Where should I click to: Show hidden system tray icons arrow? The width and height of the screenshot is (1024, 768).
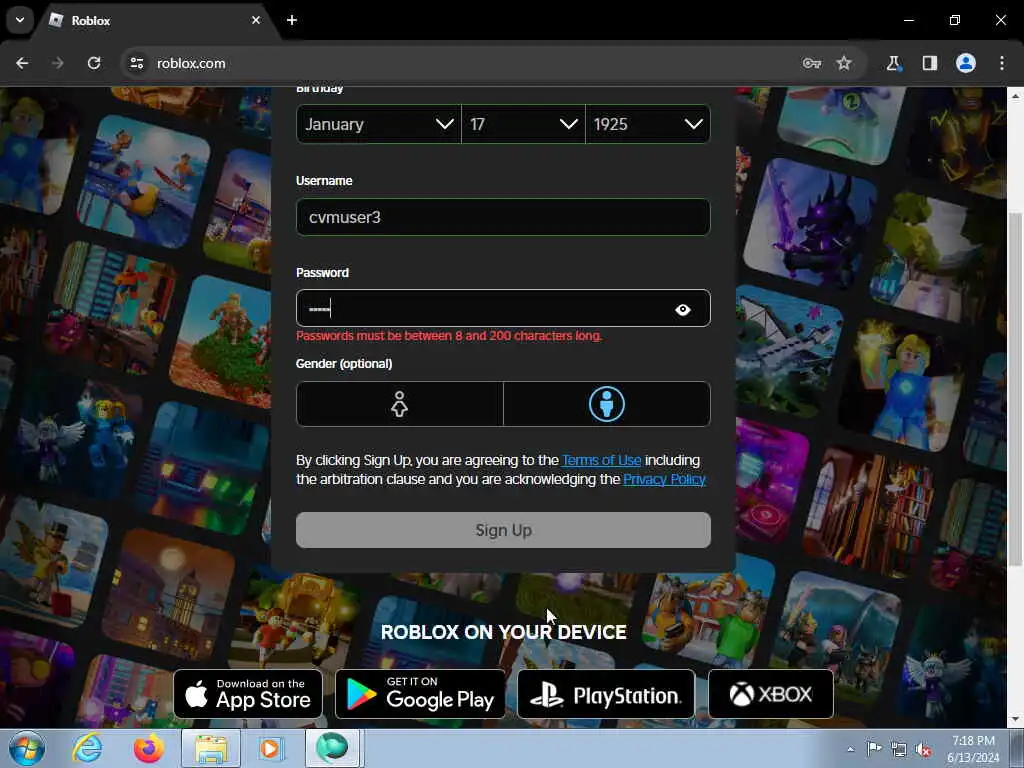(x=850, y=749)
